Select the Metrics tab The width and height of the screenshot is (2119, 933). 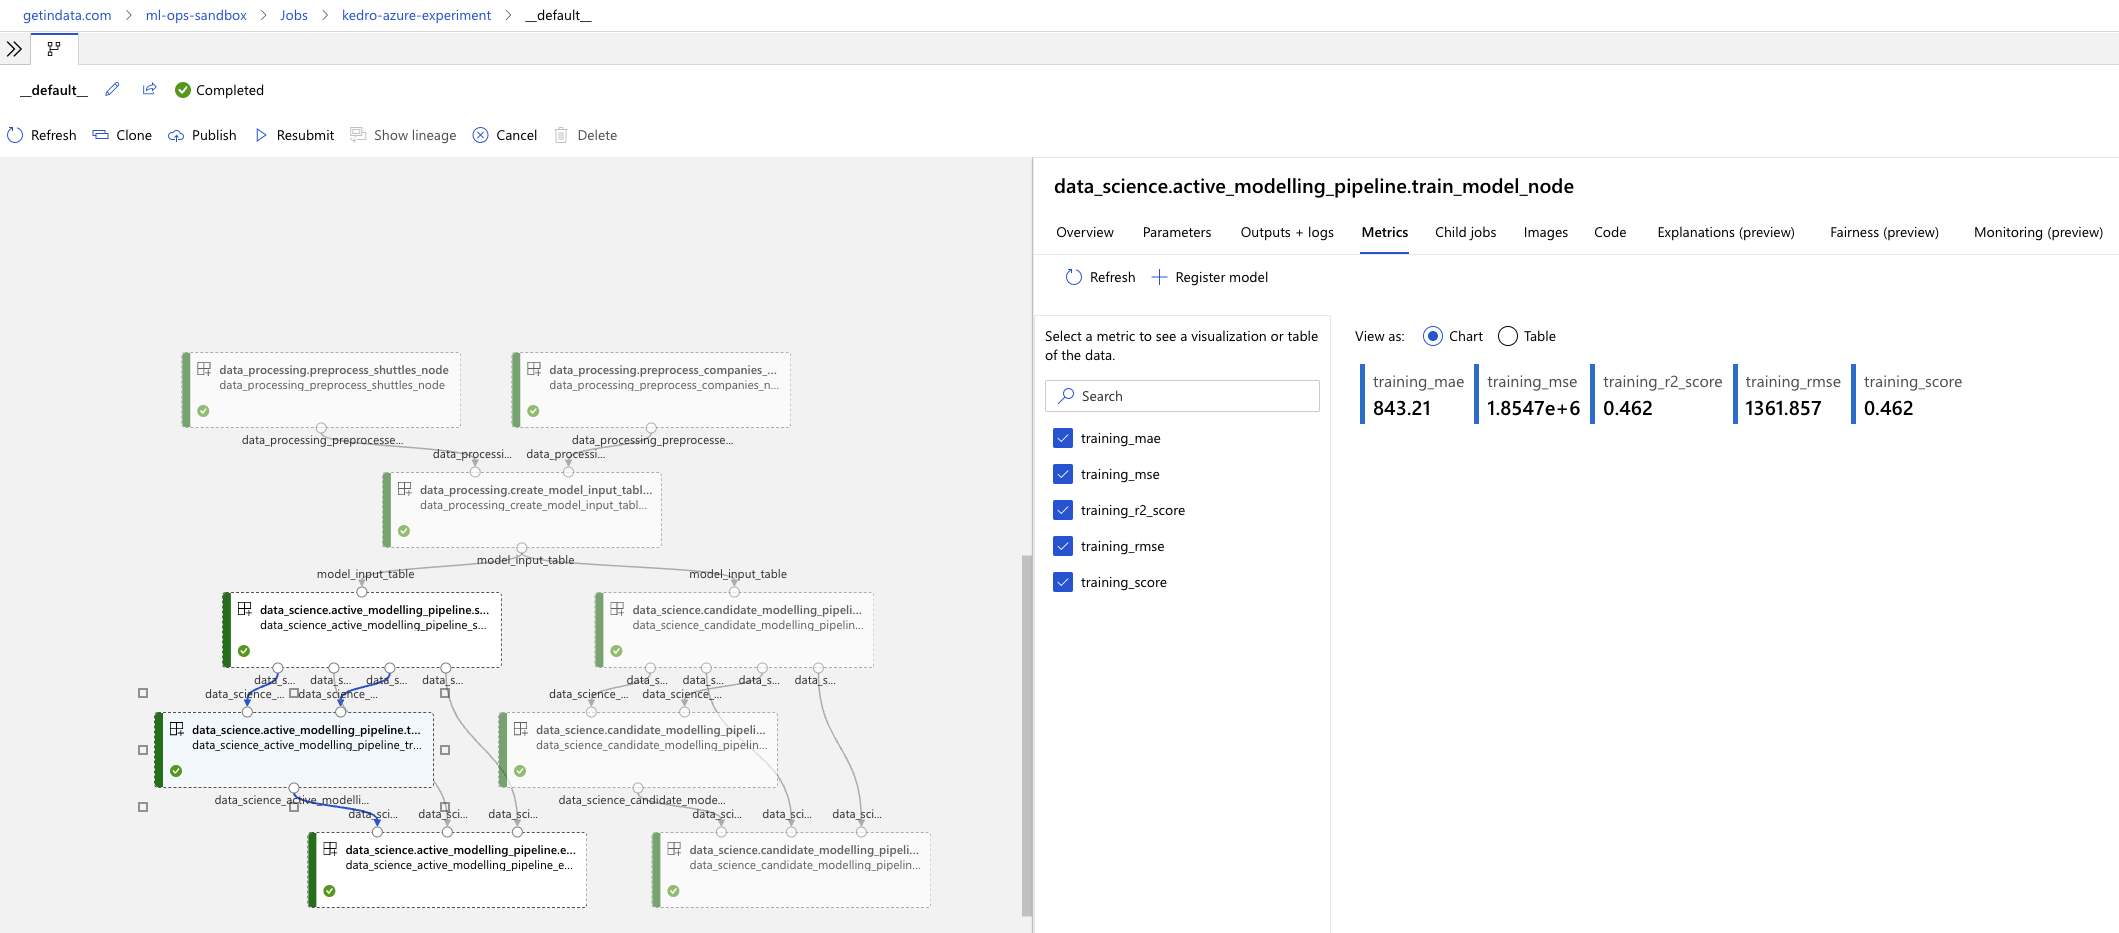coord(1384,232)
